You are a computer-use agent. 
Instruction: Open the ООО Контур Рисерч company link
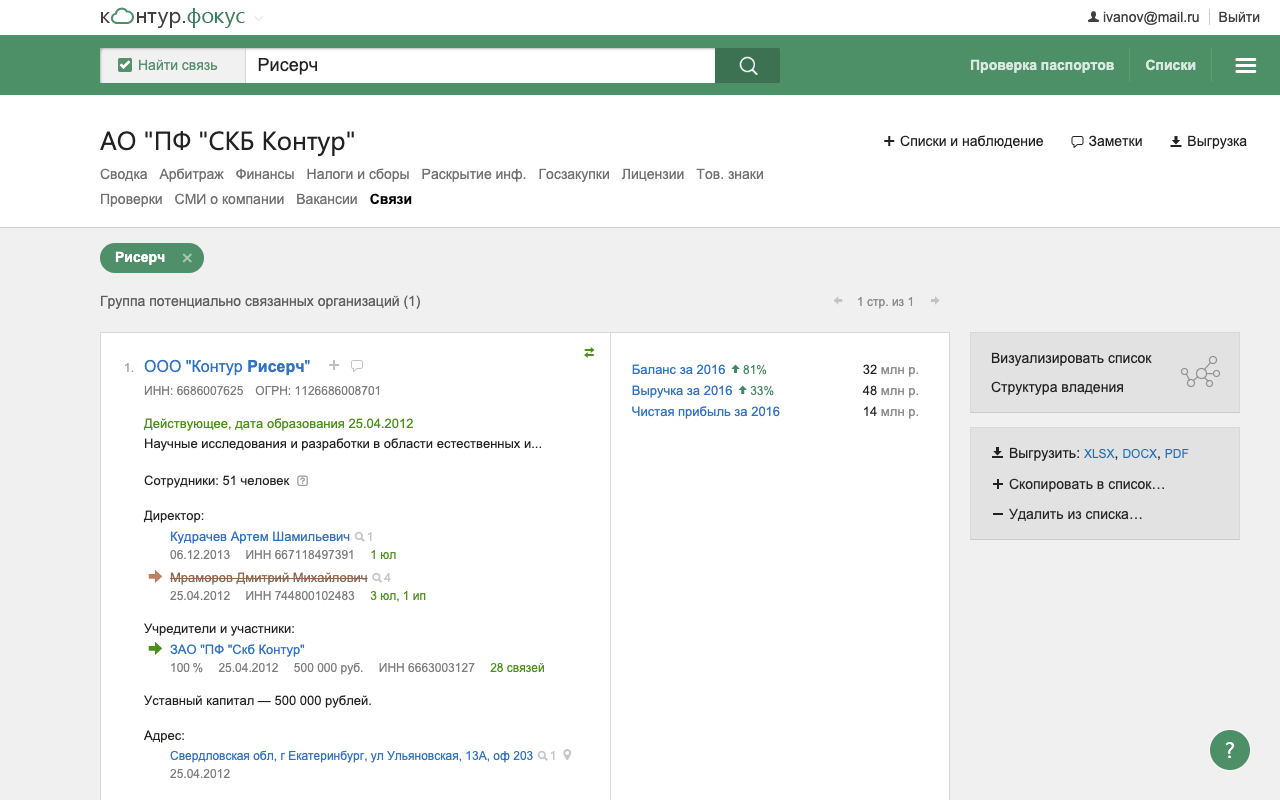point(227,366)
